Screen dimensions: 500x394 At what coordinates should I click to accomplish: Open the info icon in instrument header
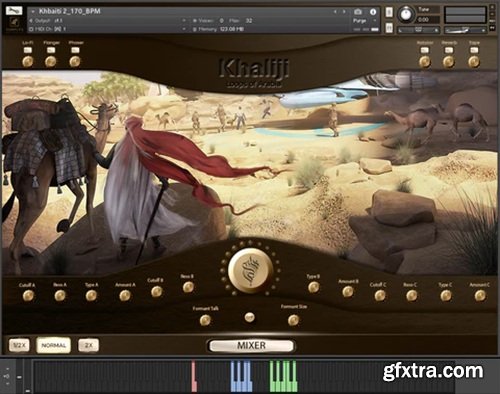(x=373, y=12)
